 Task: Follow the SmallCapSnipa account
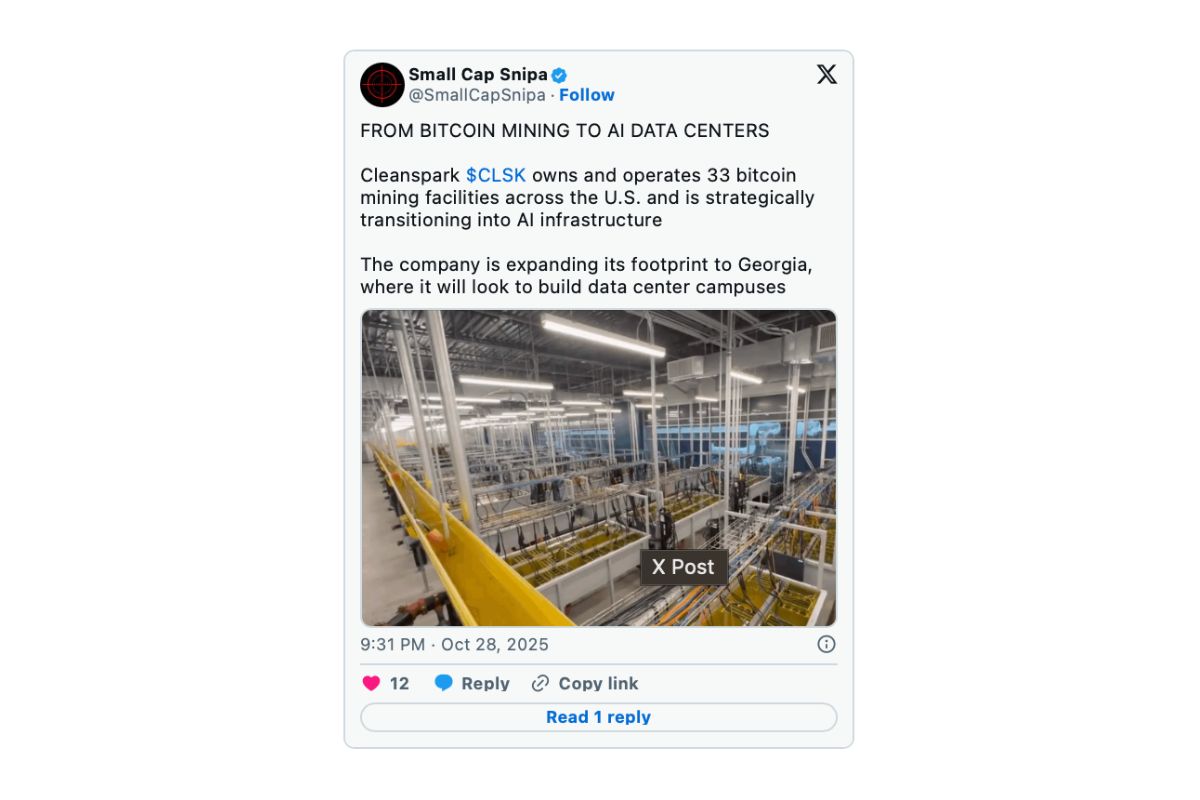pyautogui.click(x=587, y=95)
